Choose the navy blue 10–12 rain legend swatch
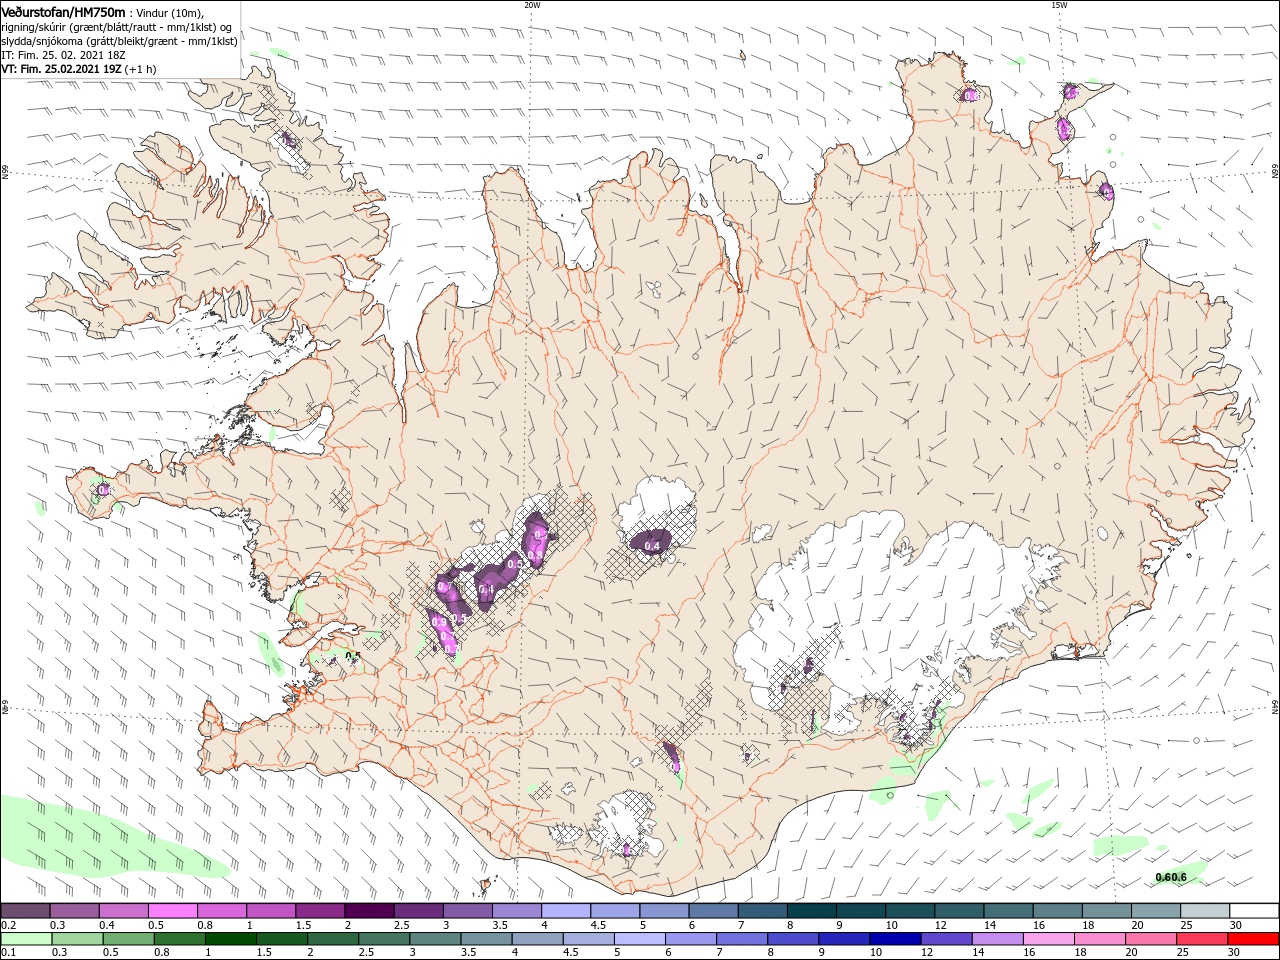Viewport: 1280px width, 960px height. coord(895,939)
